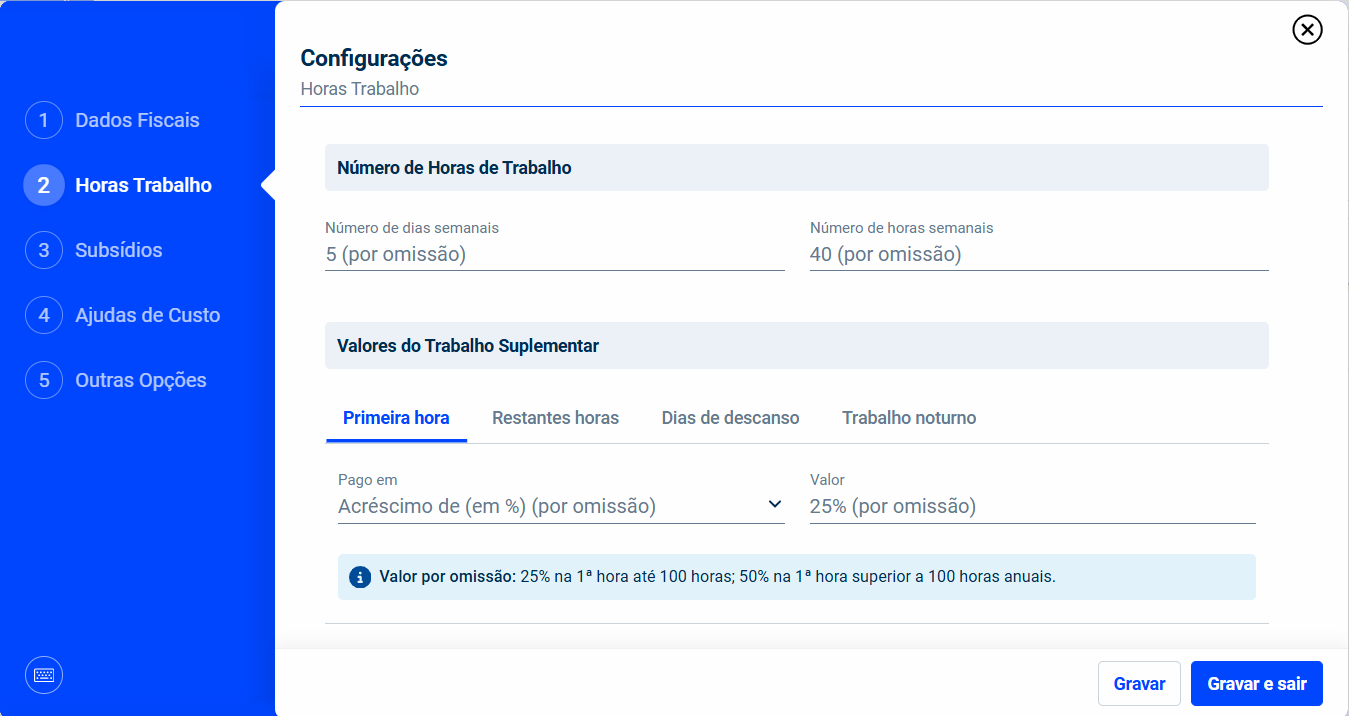Viewport: 1349px width, 716px height.
Task: Click the Gravar button
Action: tap(1139, 684)
